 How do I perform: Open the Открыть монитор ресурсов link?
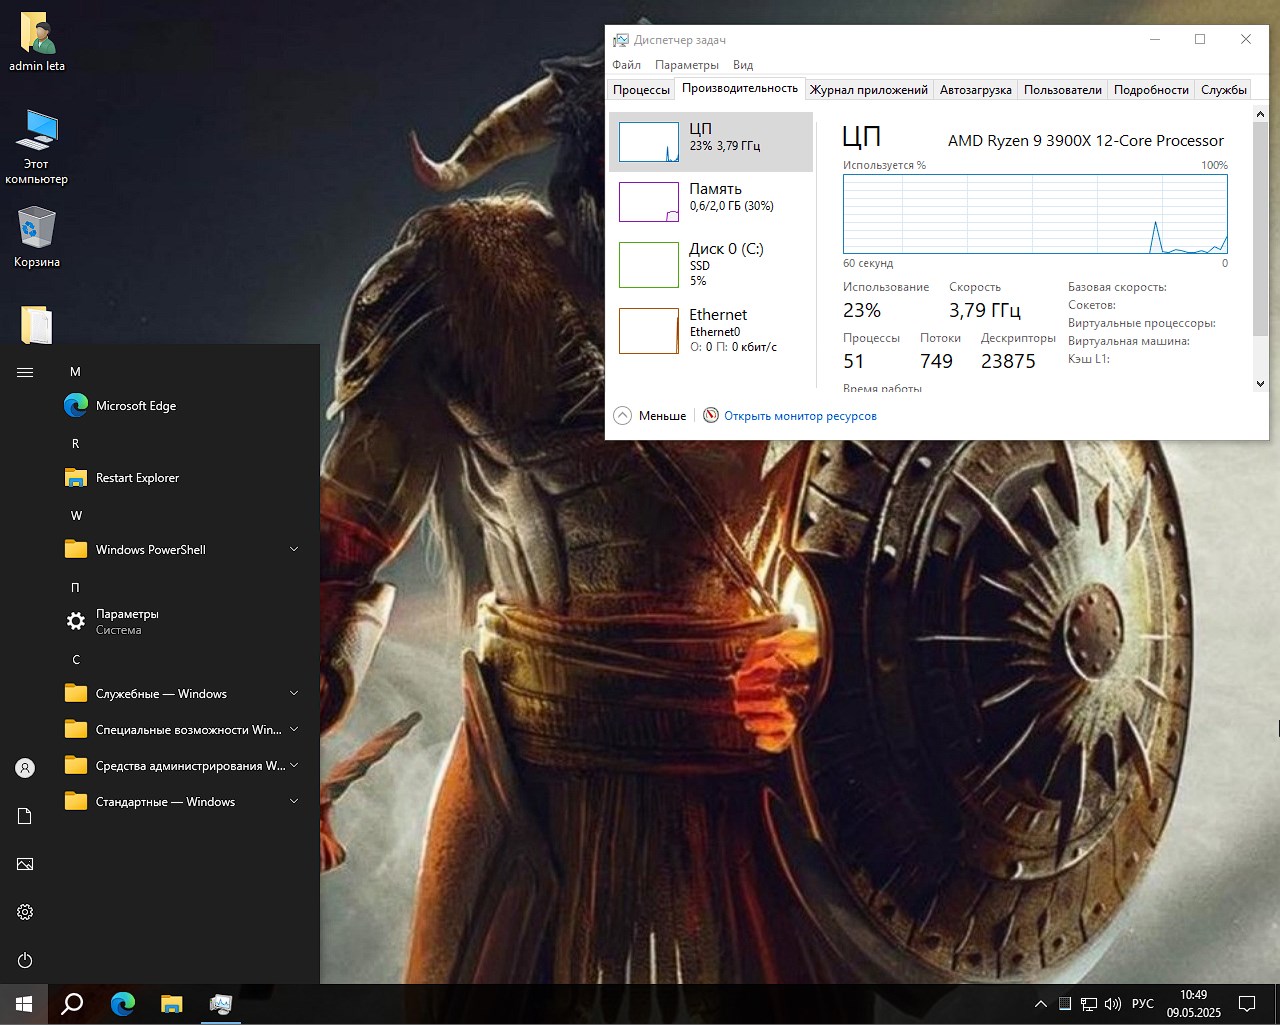pyautogui.click(x=800, y=416)
